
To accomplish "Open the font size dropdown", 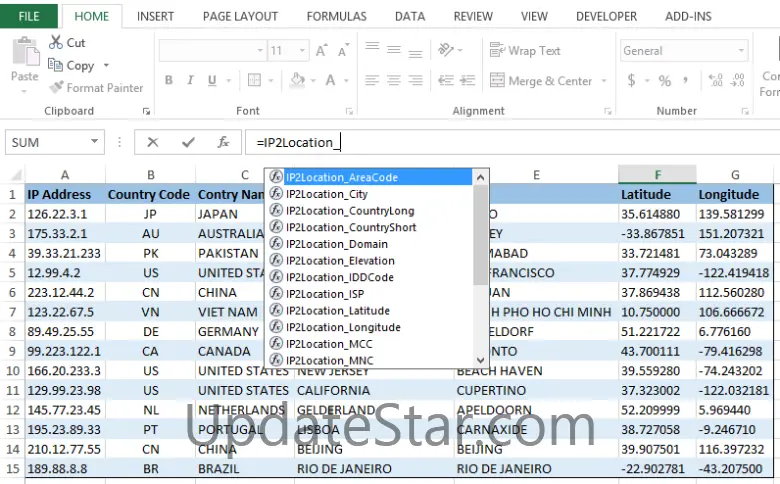I will [302, 50].
